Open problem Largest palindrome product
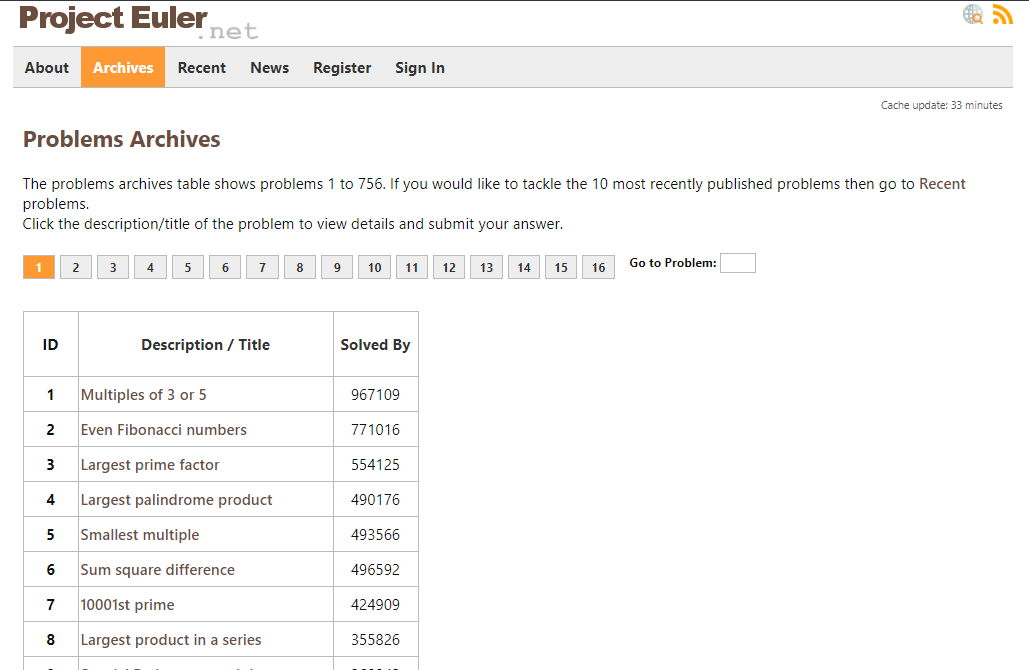Screen dimensions: 1029x670 (x=176, y=500)
